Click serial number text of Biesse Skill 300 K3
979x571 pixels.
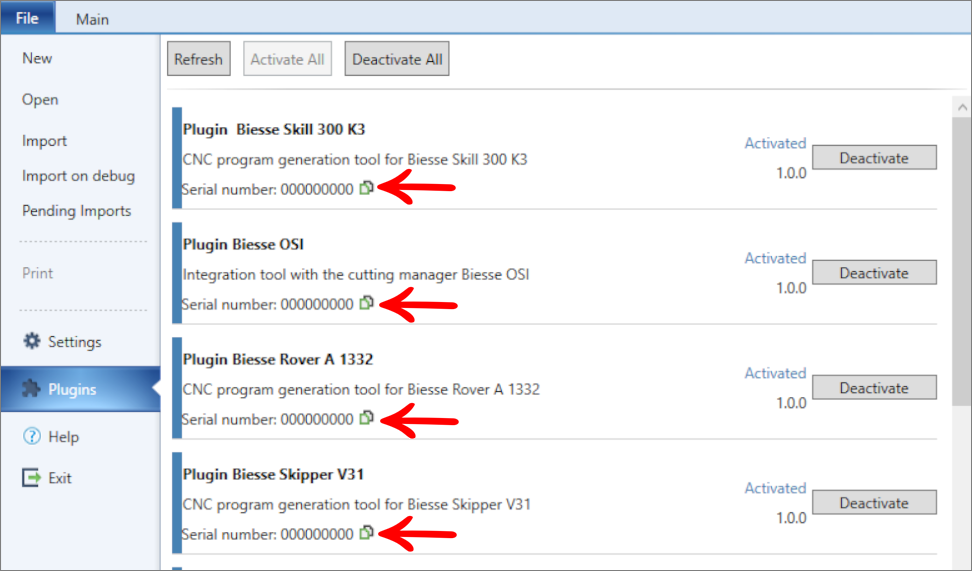(x=267, y=189)
